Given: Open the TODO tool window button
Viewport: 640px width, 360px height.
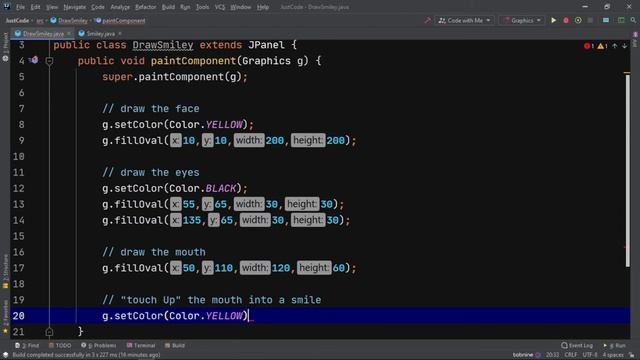Looking at the screenshot, I should click(60, 345).
